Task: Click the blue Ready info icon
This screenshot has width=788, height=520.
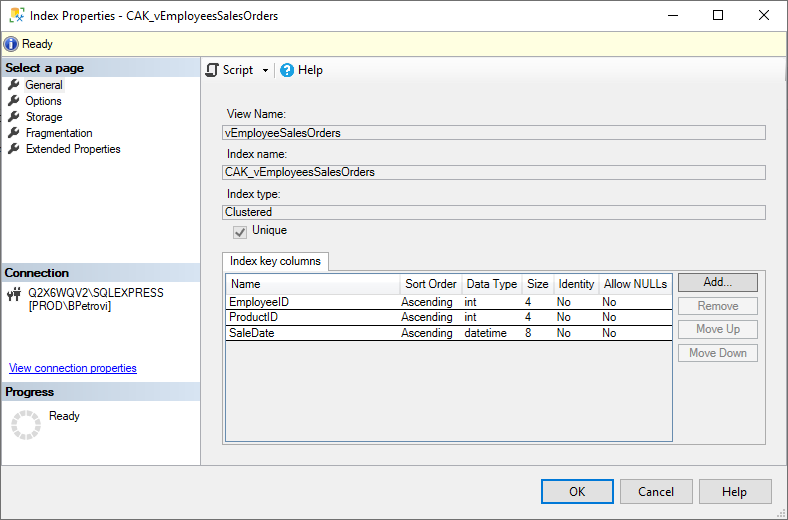Action: pyautogui.click(x=11, y=44)
